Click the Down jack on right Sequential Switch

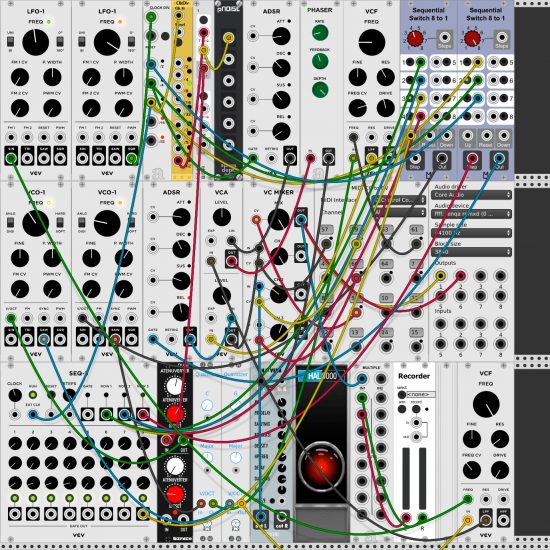tap(504, 135)
